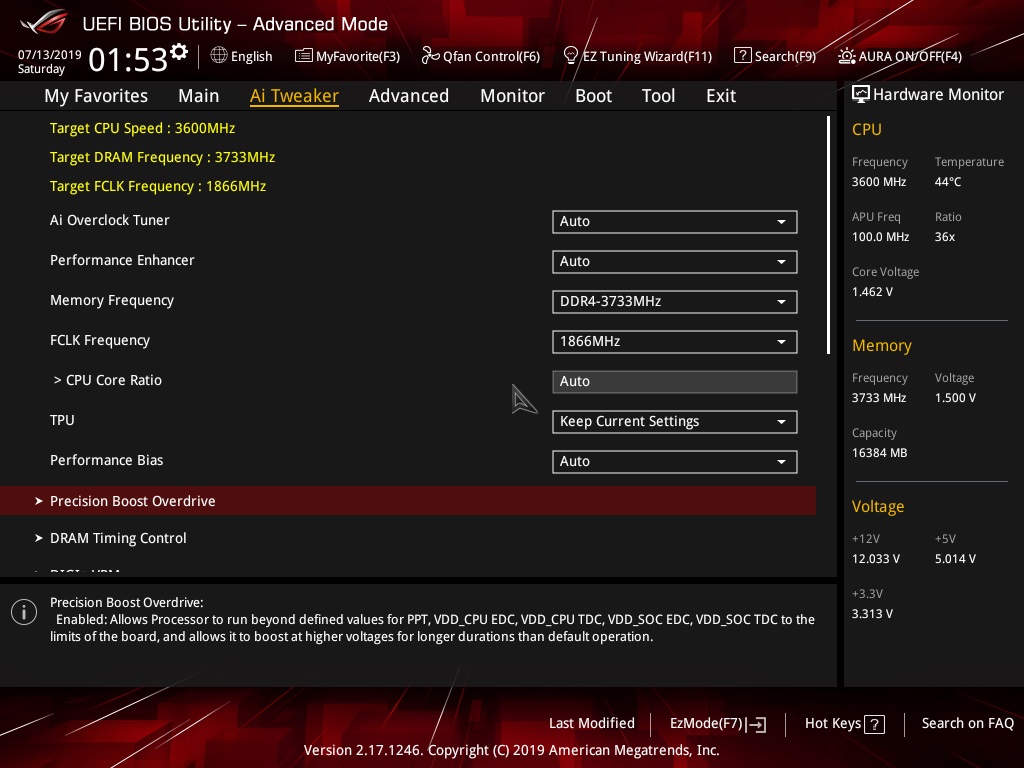Image resolution: width=1024 pixels, height=768 pixels.
Task: Expand the CPU Core Ratio row
Action: pos(107,380)
